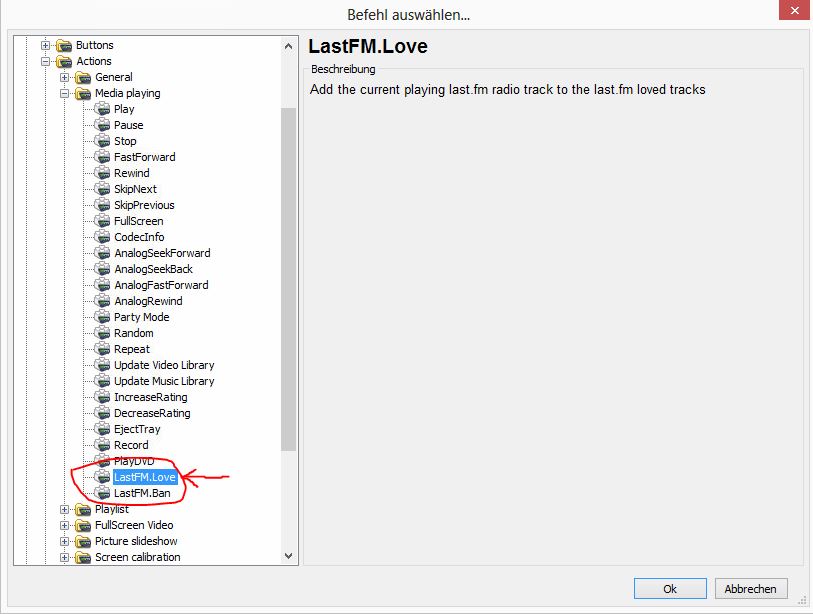
Task: Click the EjectTray action icon
Action: (103, 429)
